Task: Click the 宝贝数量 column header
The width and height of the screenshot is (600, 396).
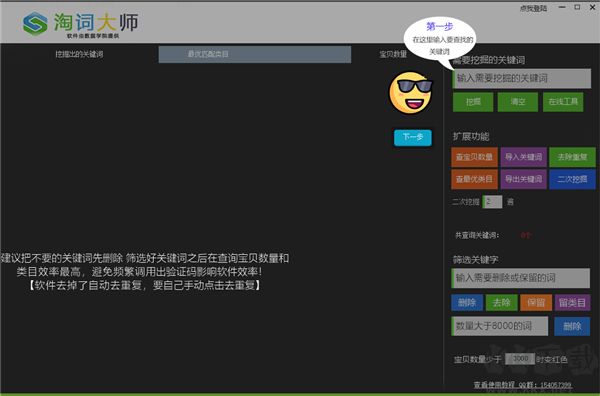Action: tap(393, 54)
